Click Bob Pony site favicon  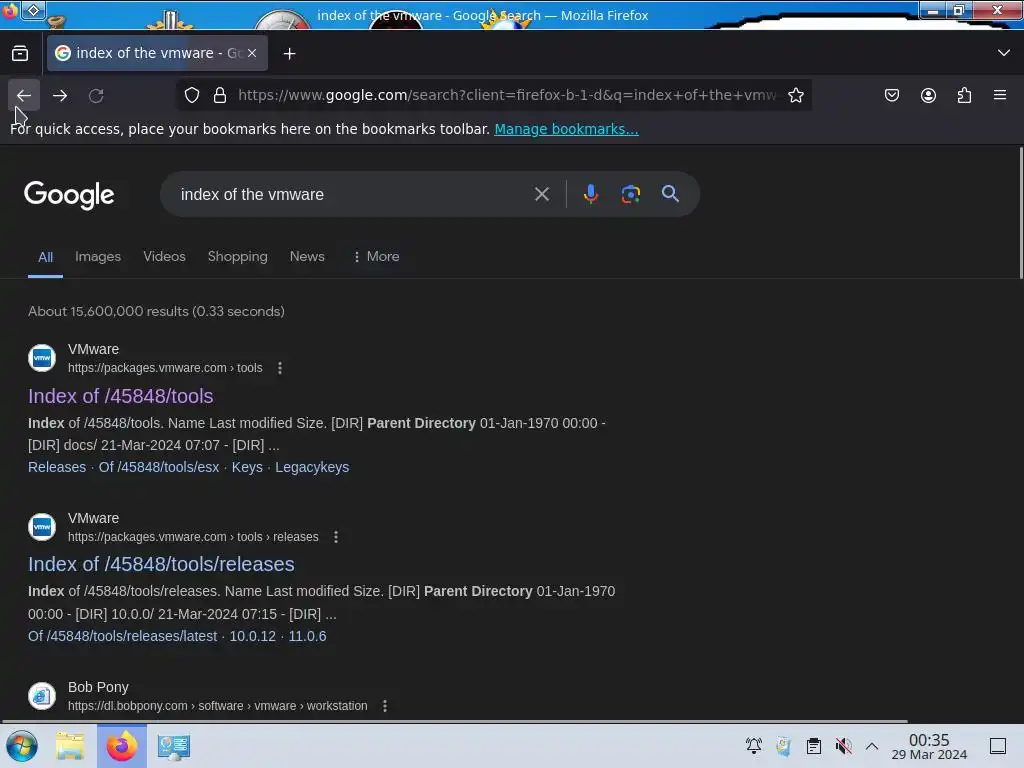pos(42,696)
